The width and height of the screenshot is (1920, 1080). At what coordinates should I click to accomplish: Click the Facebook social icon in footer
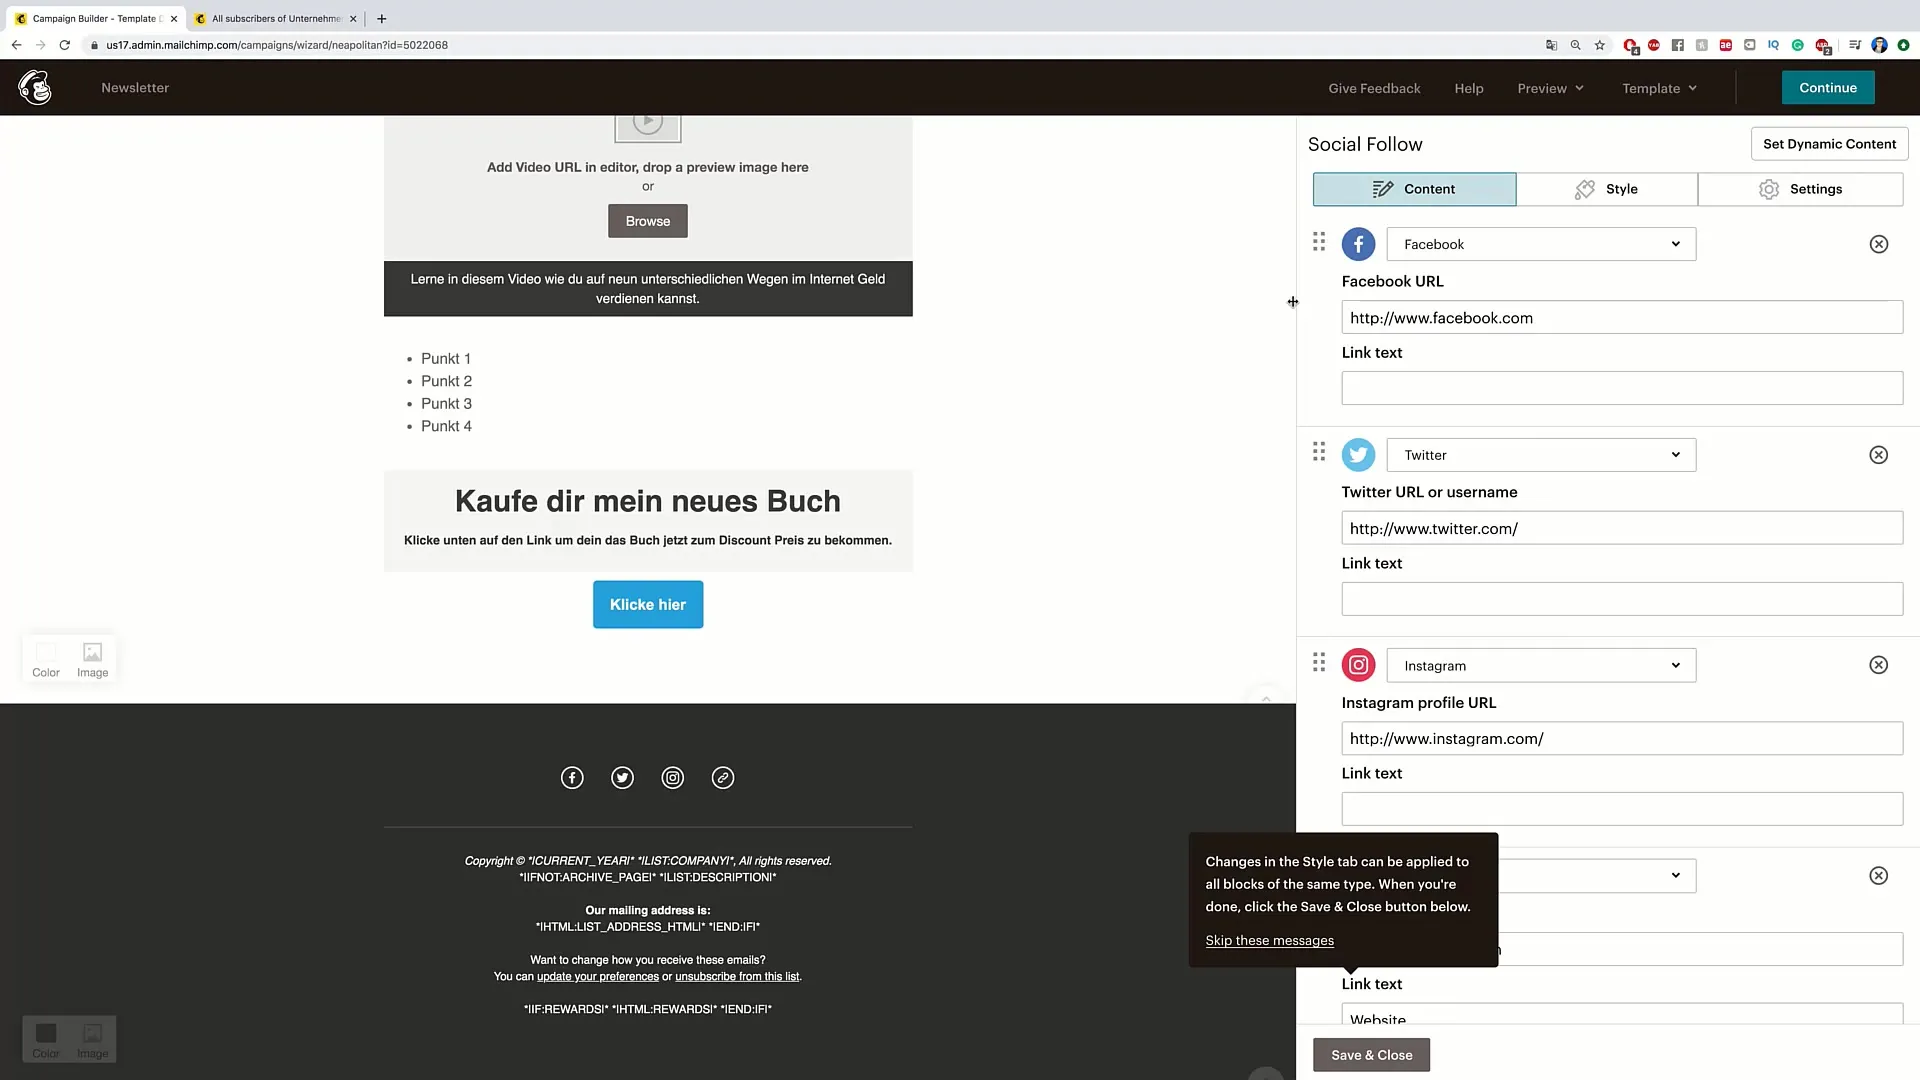click(x=572, y=777)
